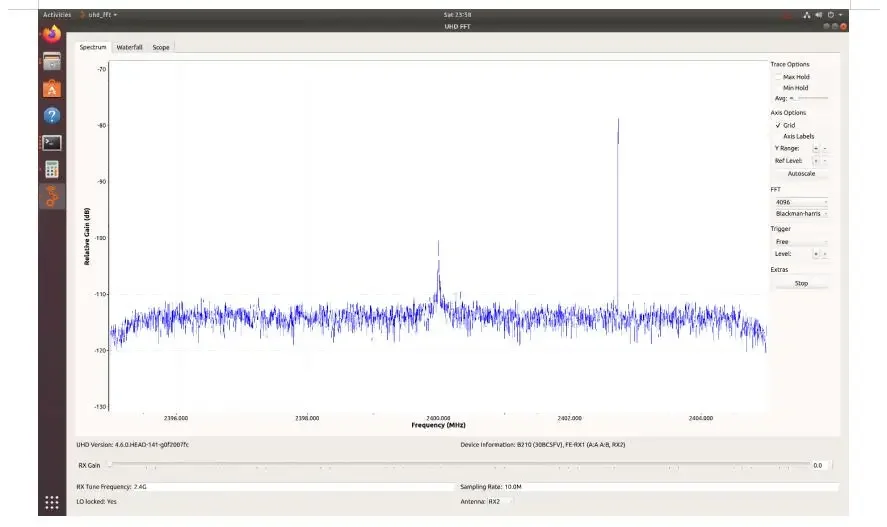Toggle the Grid checkbox off

click(779, 125)
